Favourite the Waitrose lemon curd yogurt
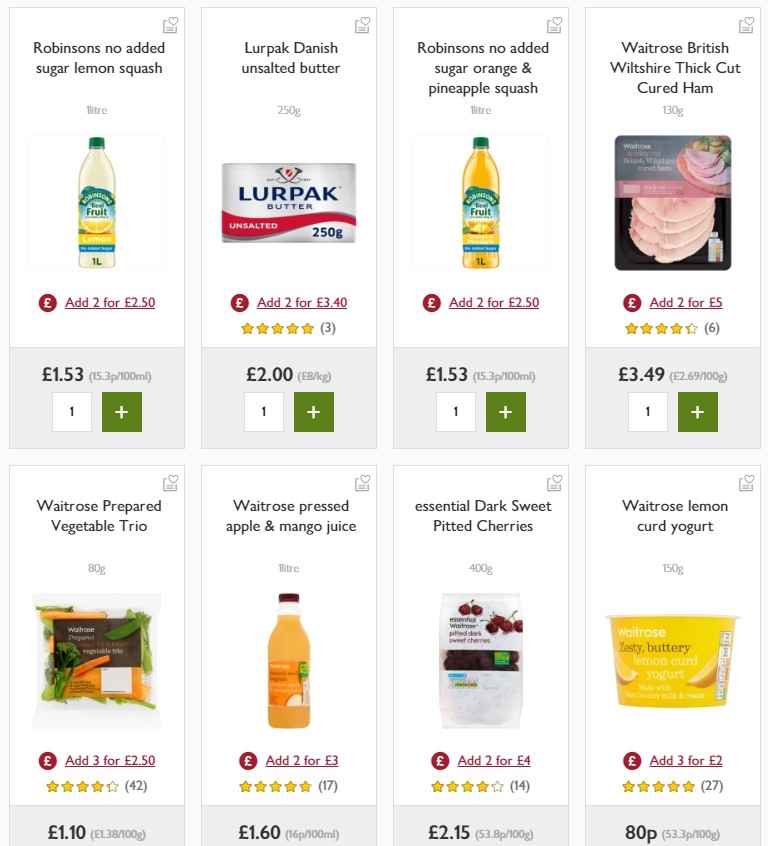Image resolution: width=768 pixels, height=846 pixels. pos(746,483)
